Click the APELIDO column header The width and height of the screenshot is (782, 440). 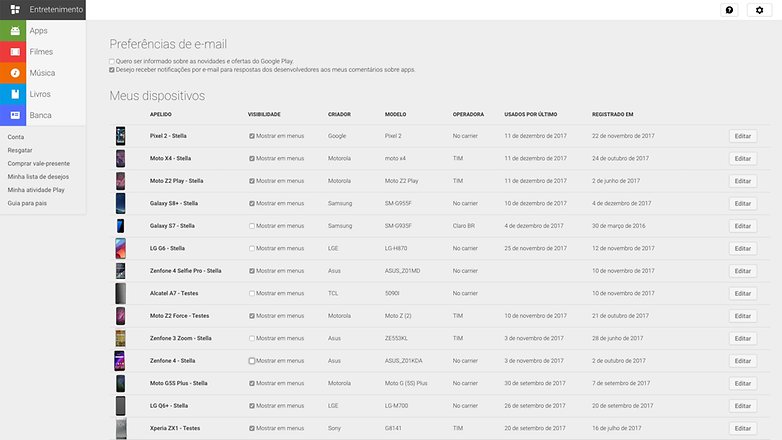click(x=161, y=114)
